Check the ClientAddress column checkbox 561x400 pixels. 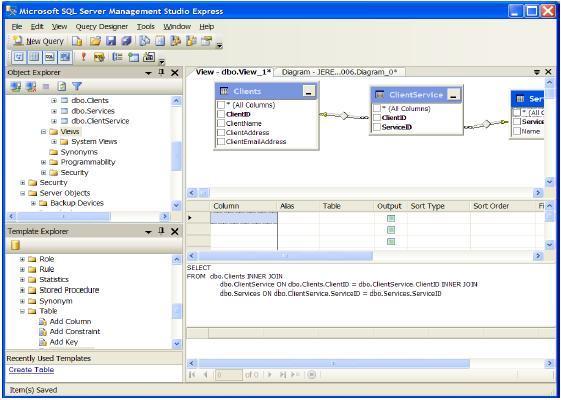pos(221,132)
